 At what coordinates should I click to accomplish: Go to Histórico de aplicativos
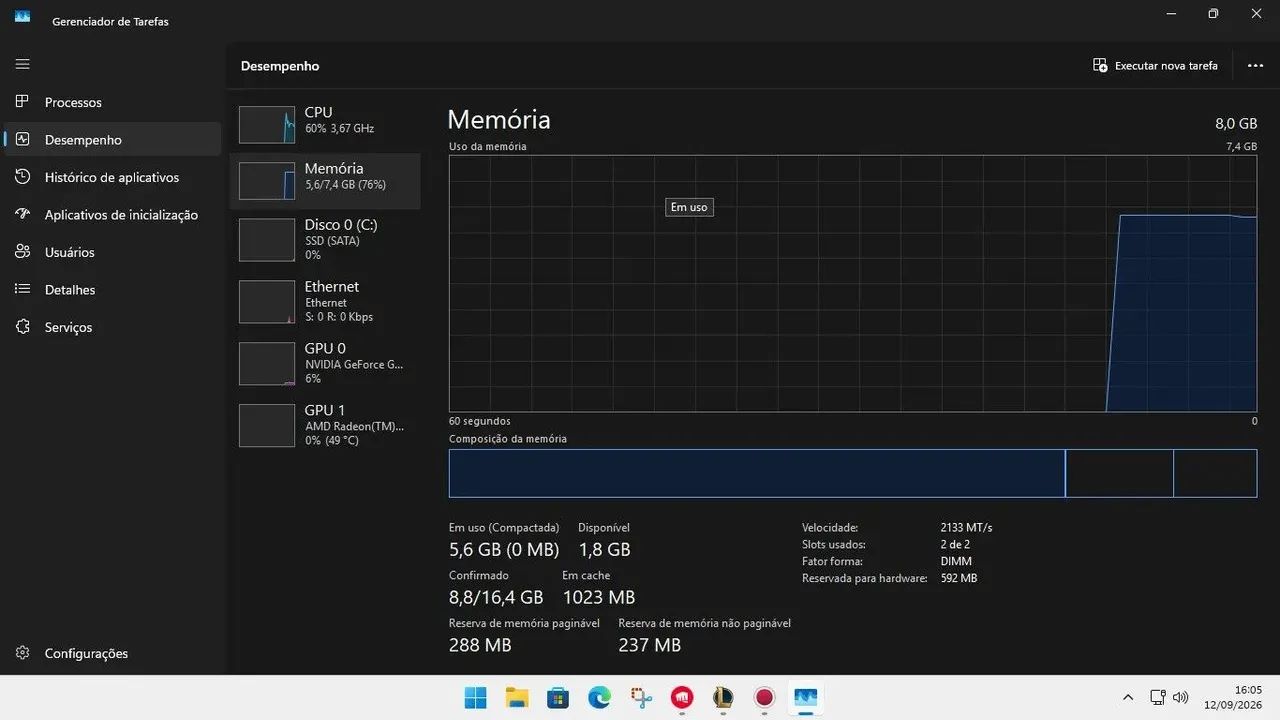tap(112, 177)
